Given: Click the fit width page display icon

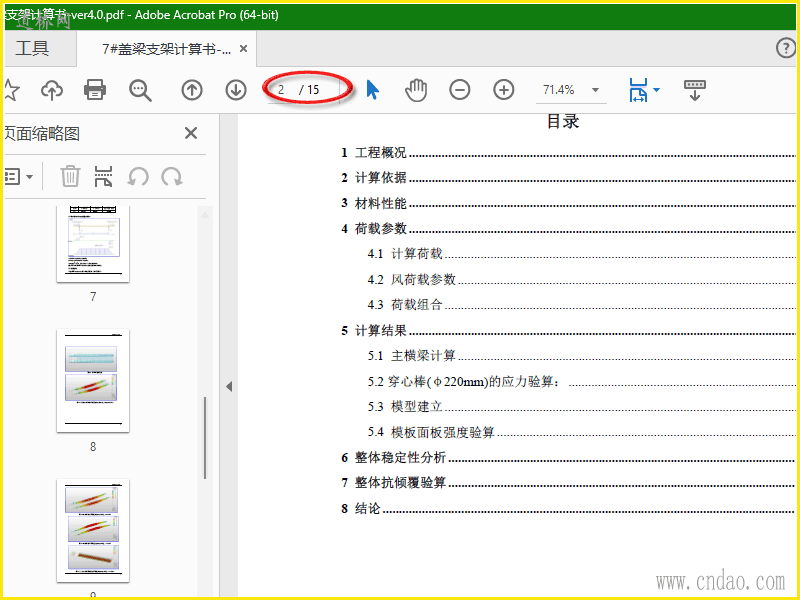Looking at the screenshot, I should coord(638,90).
